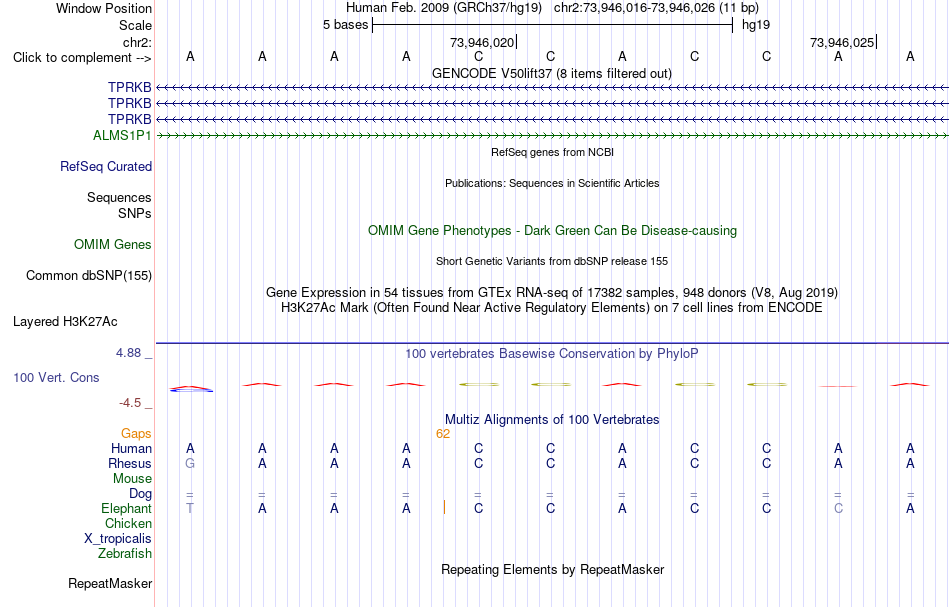Screen dimensions: 950x607
Task: Click the Elephant species label
Action: coord(127,508)
